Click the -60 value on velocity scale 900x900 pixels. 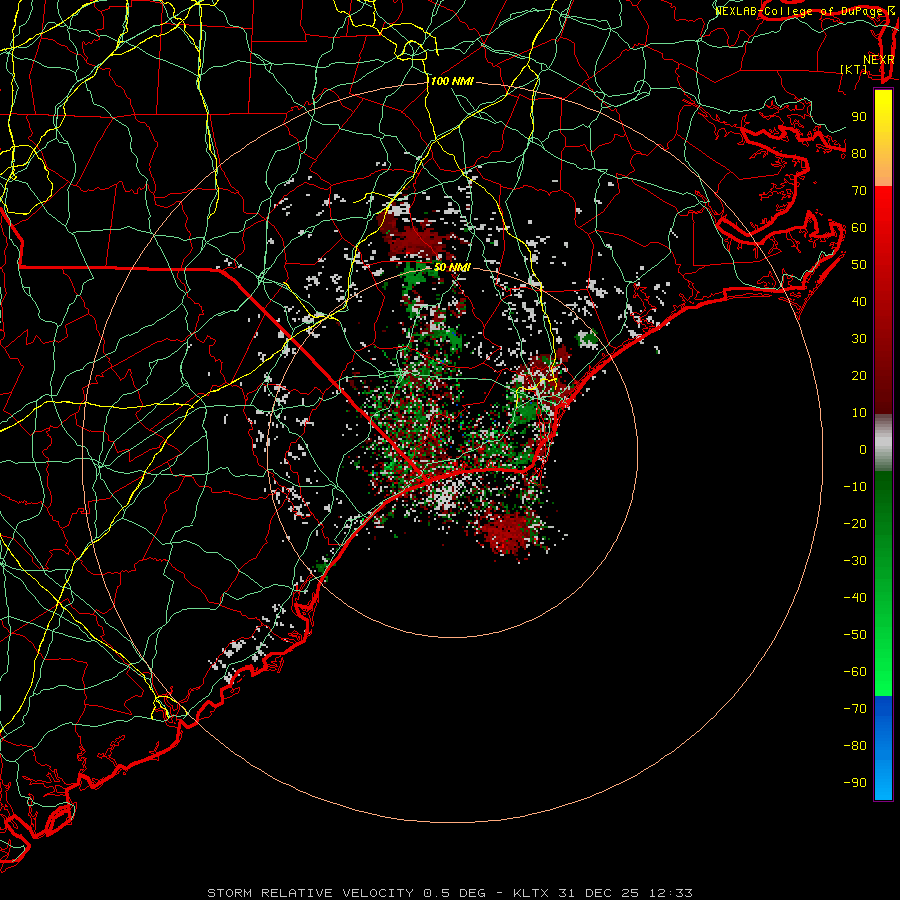click(x=855, y=672)
